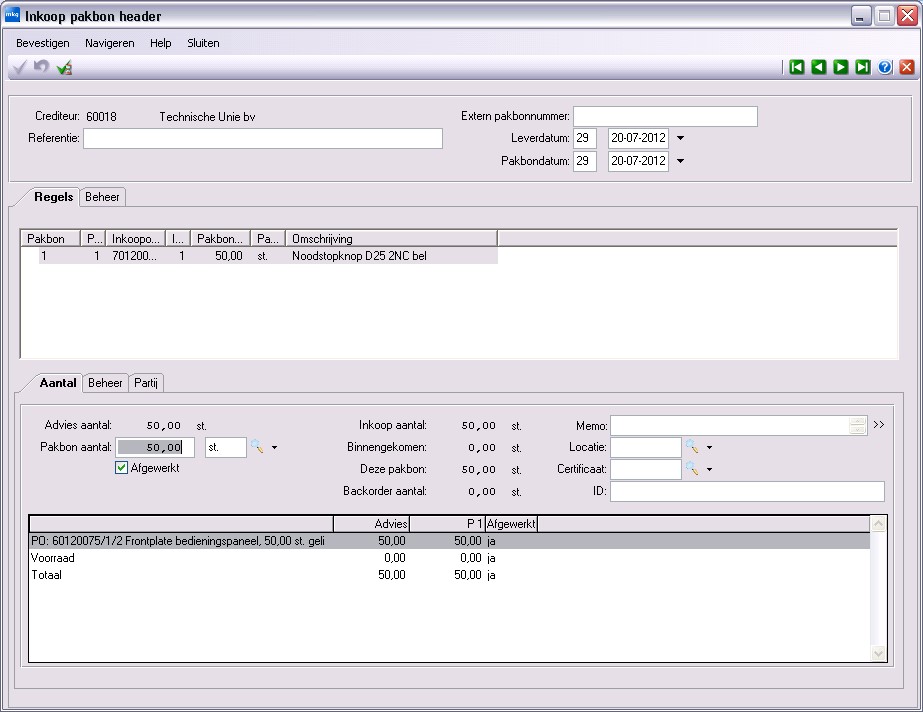This screenshot has width=923, height=712.
Task: Click the Afgewerkt column header in lower grid
Action: coord(511,524)
